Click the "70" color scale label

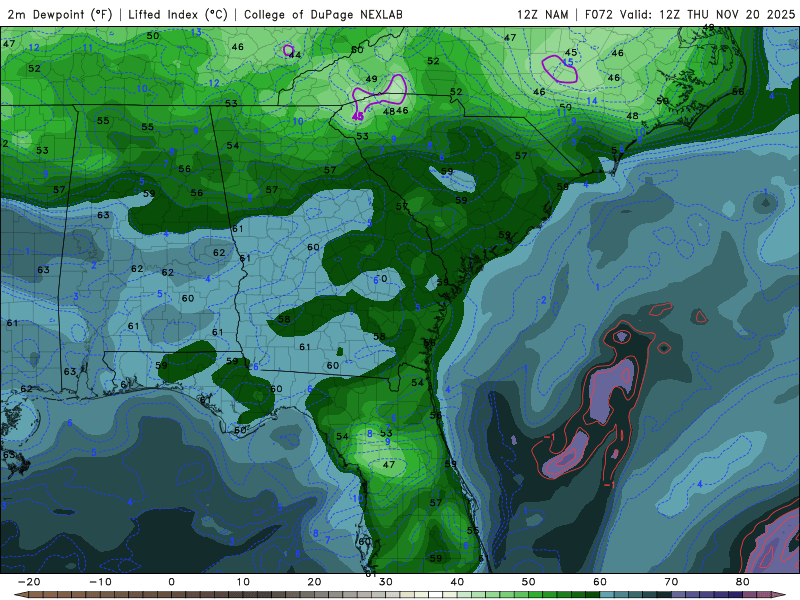coord(671,582)
